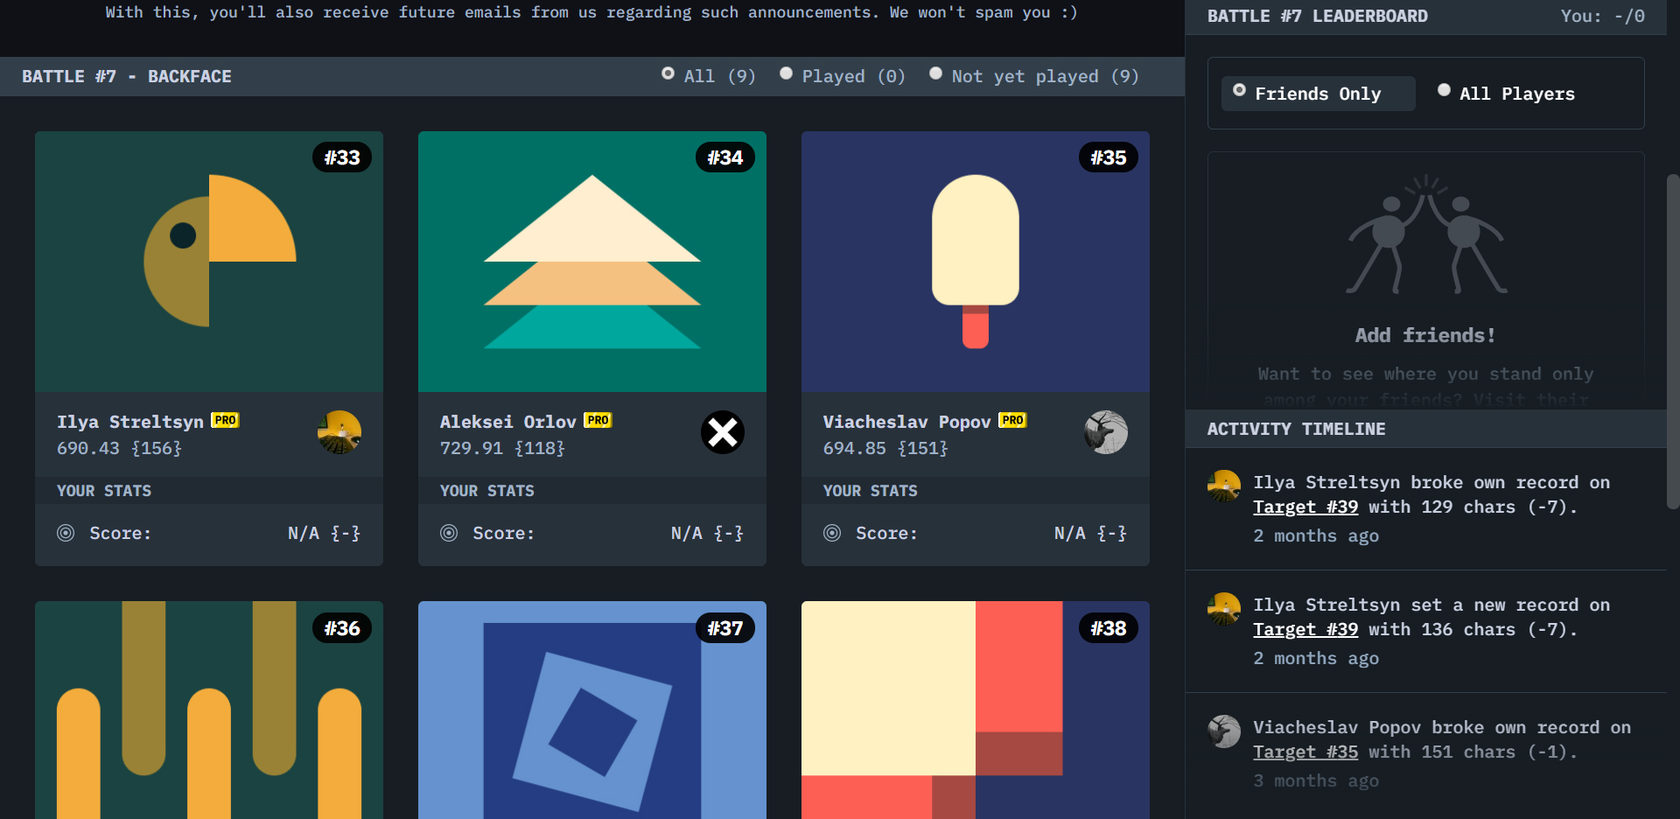The height and width of the screenshot is (819, 1680).
Task: Click N/A {-} score value in card #33
Action: point(324,533)
